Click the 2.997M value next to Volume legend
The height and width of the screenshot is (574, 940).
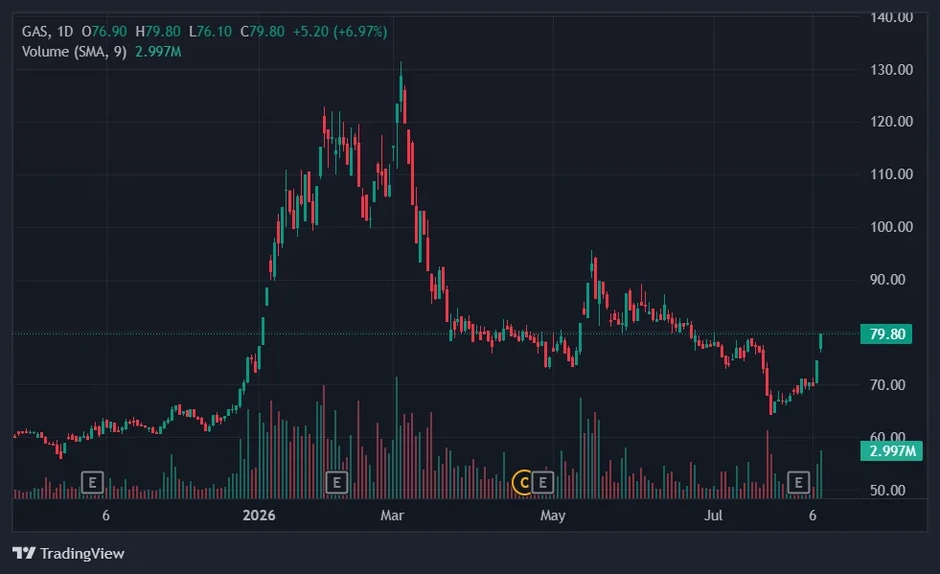pos(158,52)
